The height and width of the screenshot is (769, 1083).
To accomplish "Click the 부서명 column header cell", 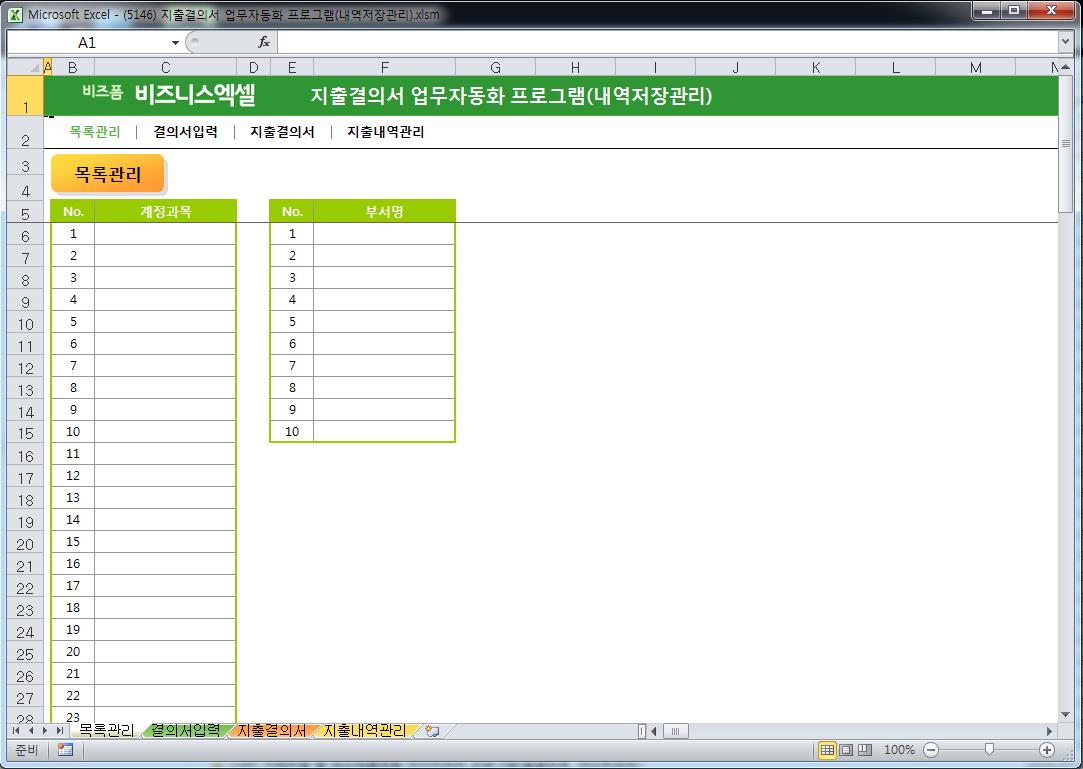I will [384, 211].
